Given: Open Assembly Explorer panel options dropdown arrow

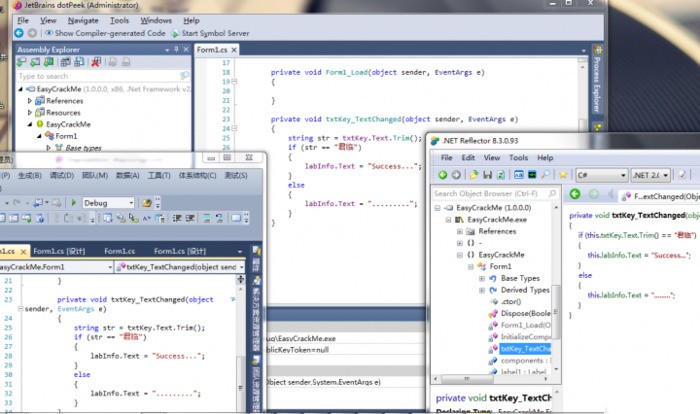Looking at the screenshot, I should click(167, 50).
